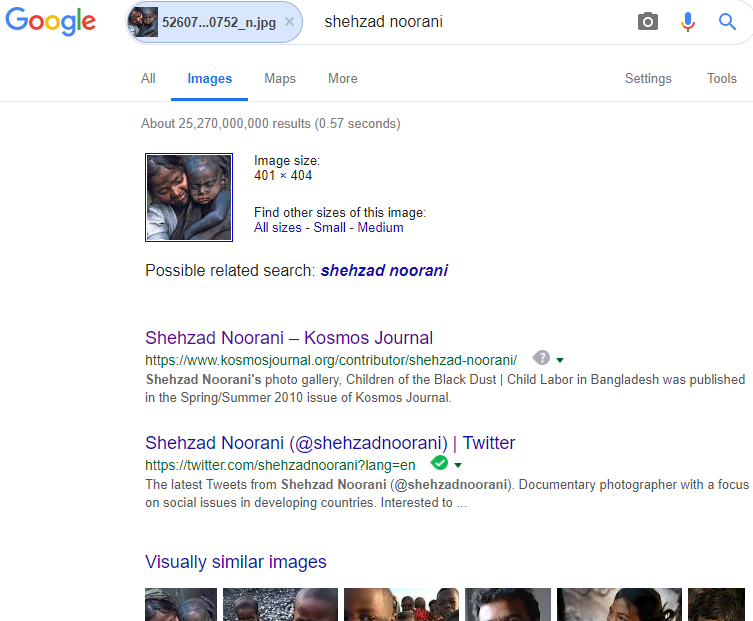Find All sizes of this image
The image size is (753, 621).
pyautogui.click(x=278, y=227)
